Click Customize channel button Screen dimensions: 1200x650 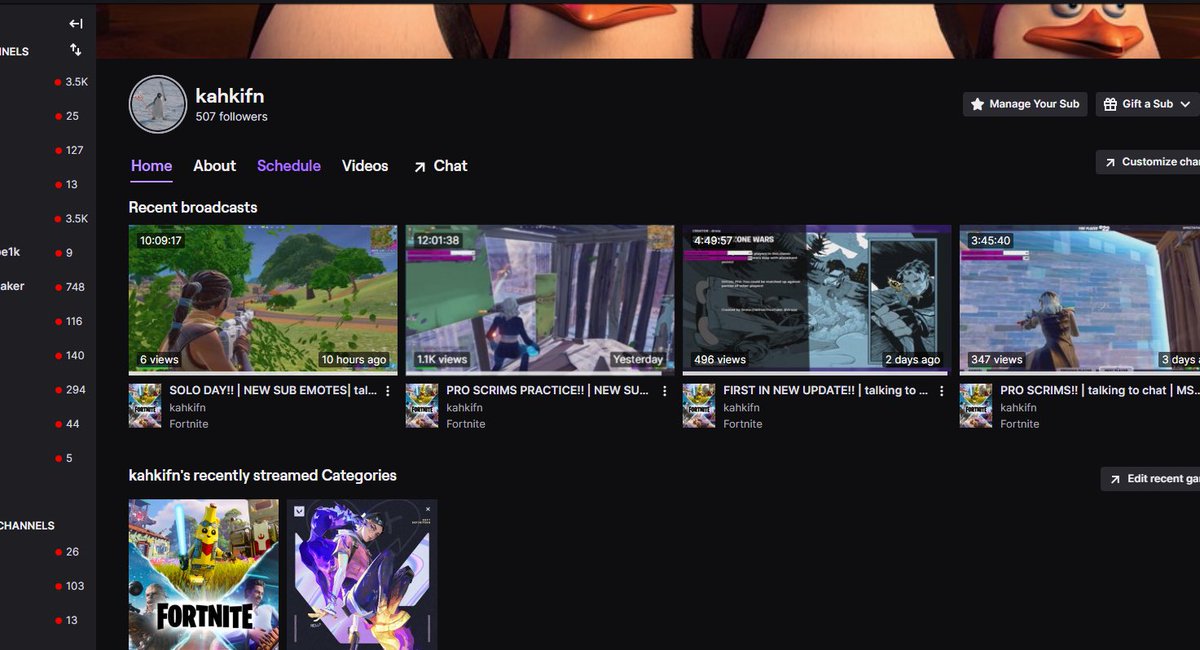(1148, 162)
